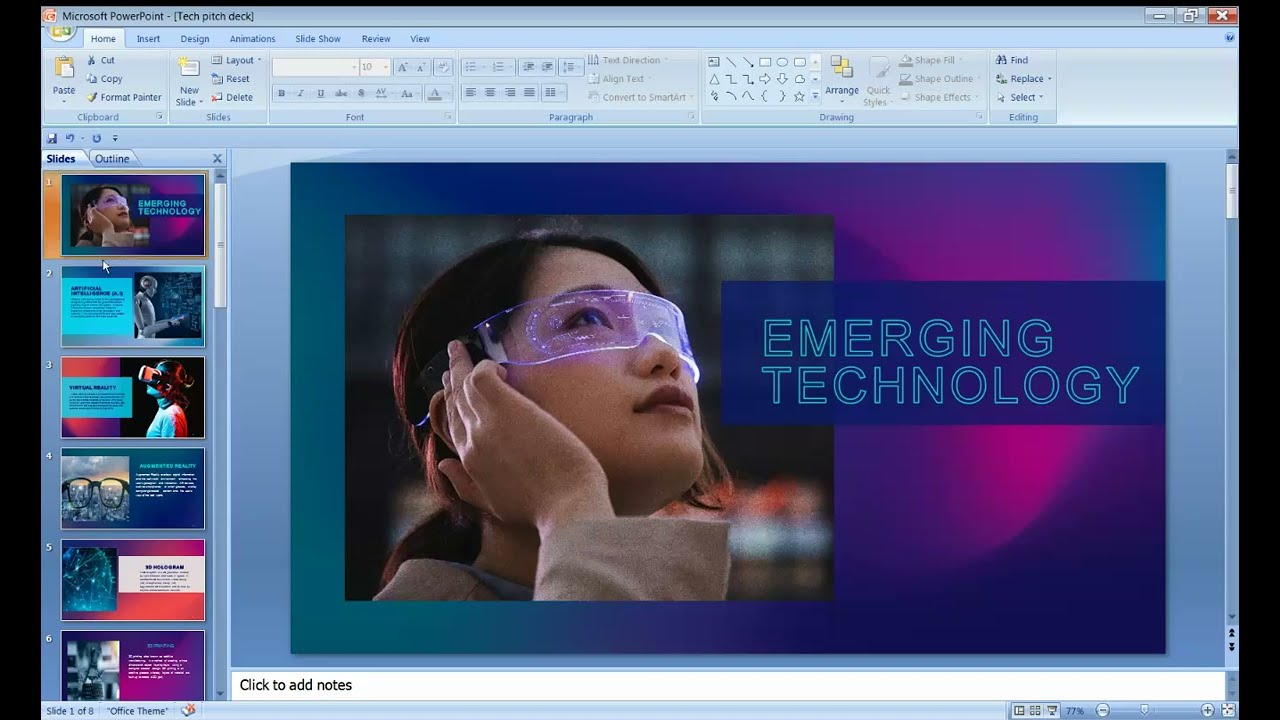The image size is (1280, 720).
Task: Open the font size dropdown
Action: tap(385, 67)
